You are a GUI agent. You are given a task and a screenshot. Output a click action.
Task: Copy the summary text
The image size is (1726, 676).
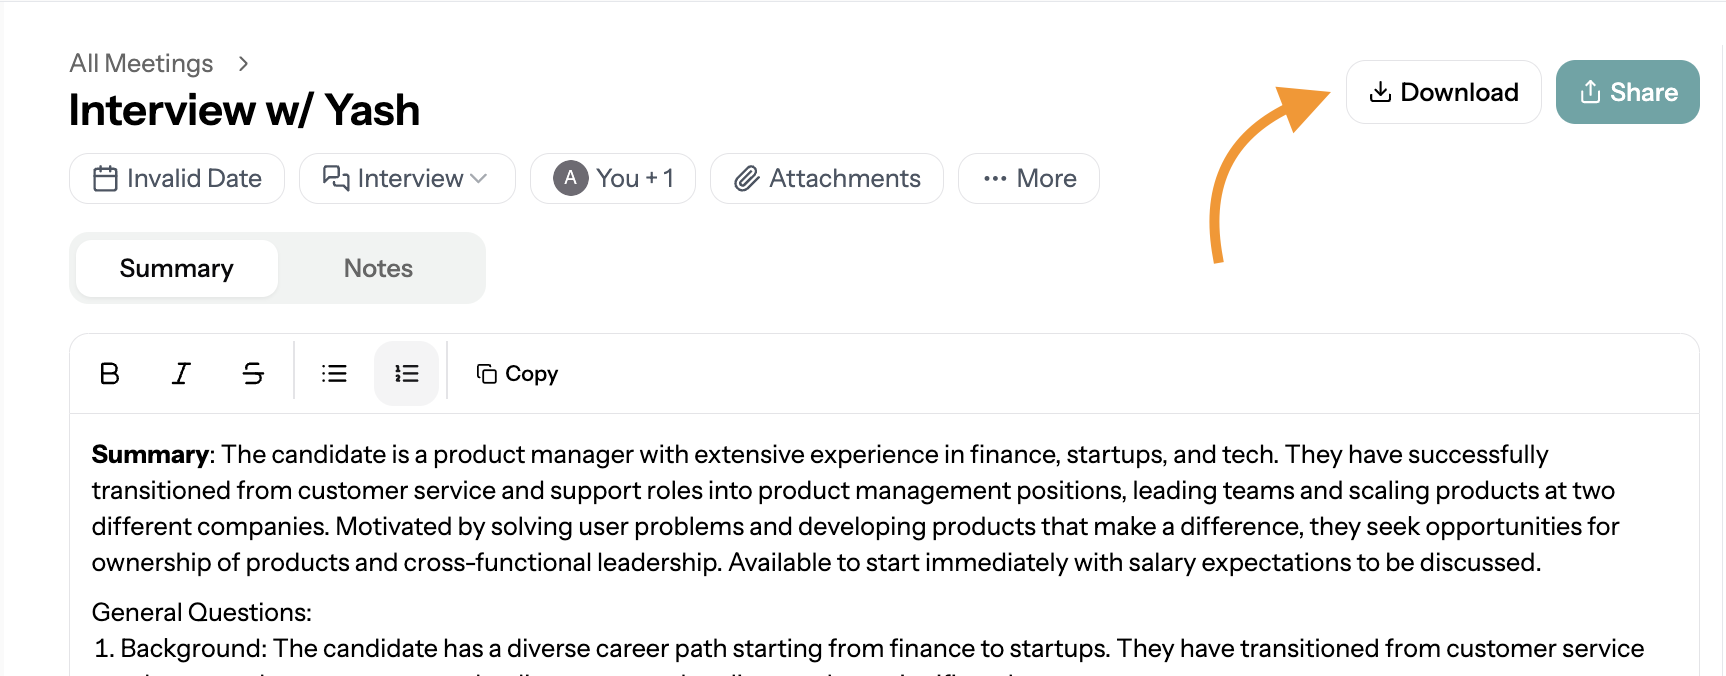pos(517,374)
